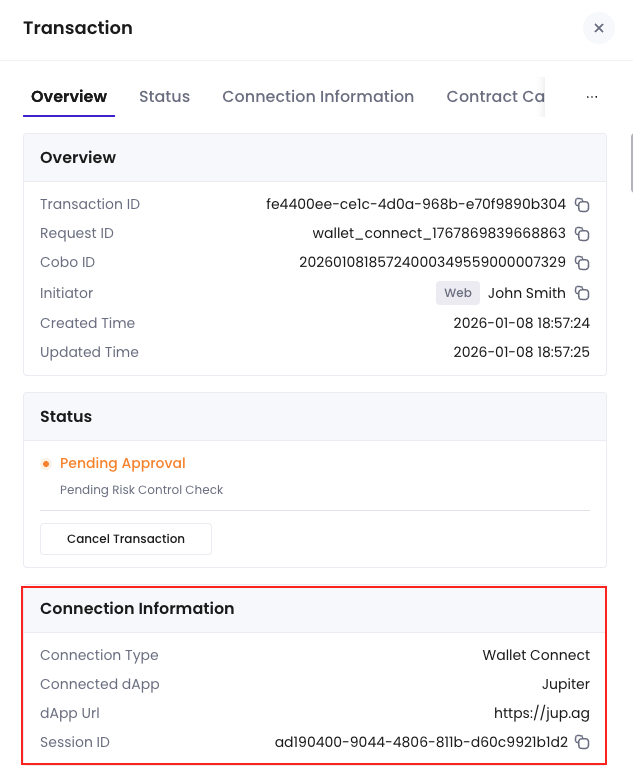The height and width of the screenshot is (775, 633).
Task: Copy the Session ID value
Action: pyautogui.click(x=582, y=742)
